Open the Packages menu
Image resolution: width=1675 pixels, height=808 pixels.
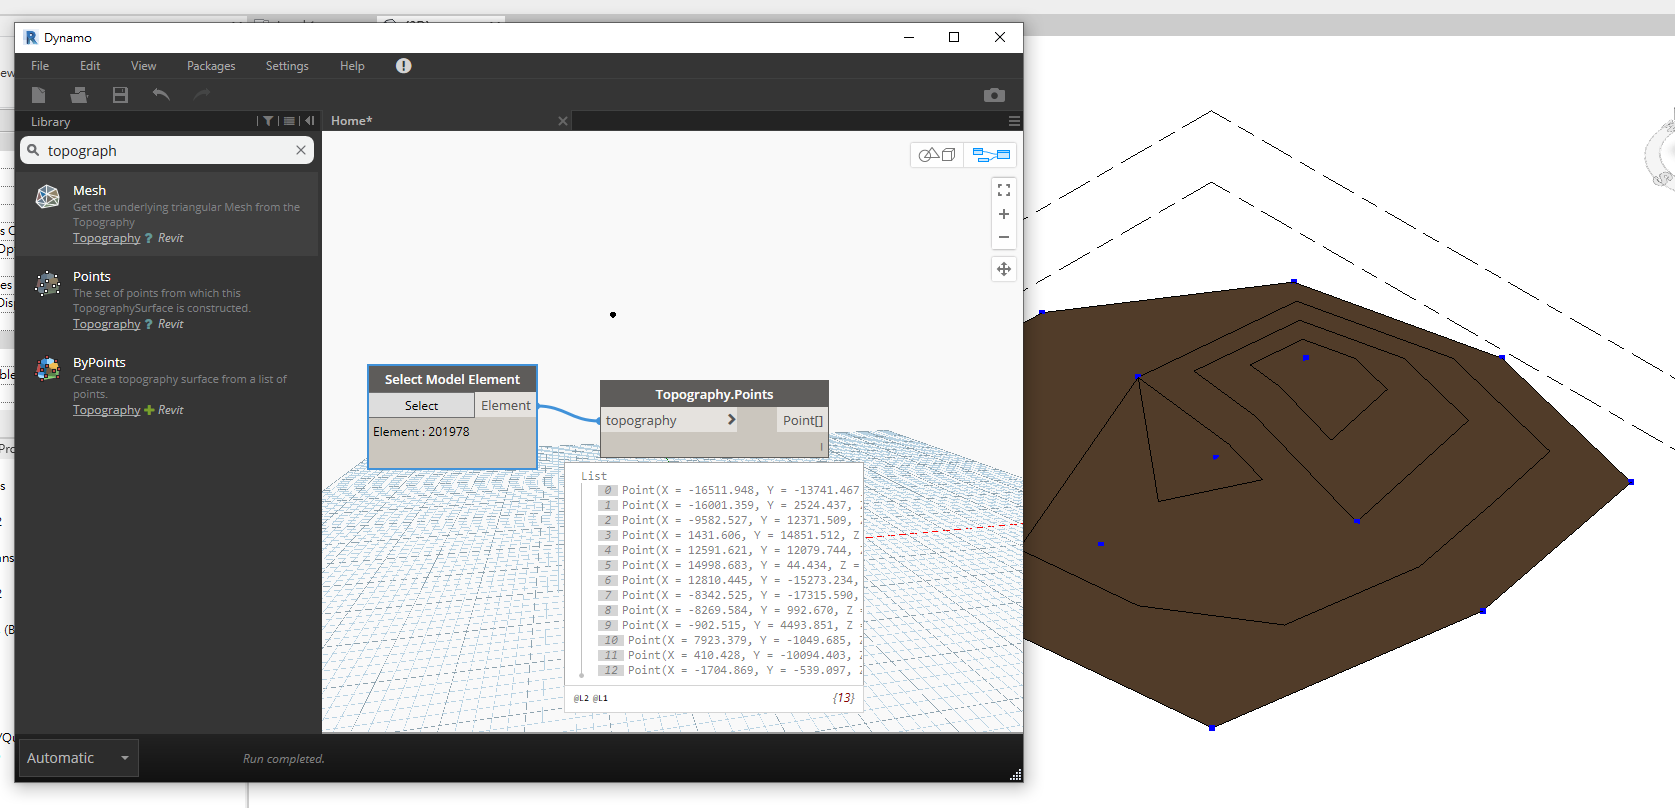[x=211, y=66]
